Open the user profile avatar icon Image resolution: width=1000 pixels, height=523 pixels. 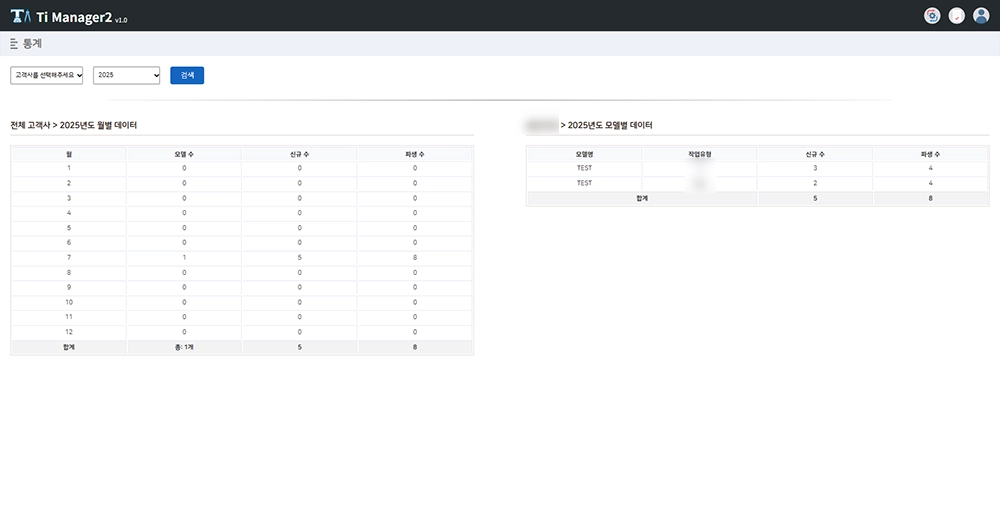[x=981, y=16]
